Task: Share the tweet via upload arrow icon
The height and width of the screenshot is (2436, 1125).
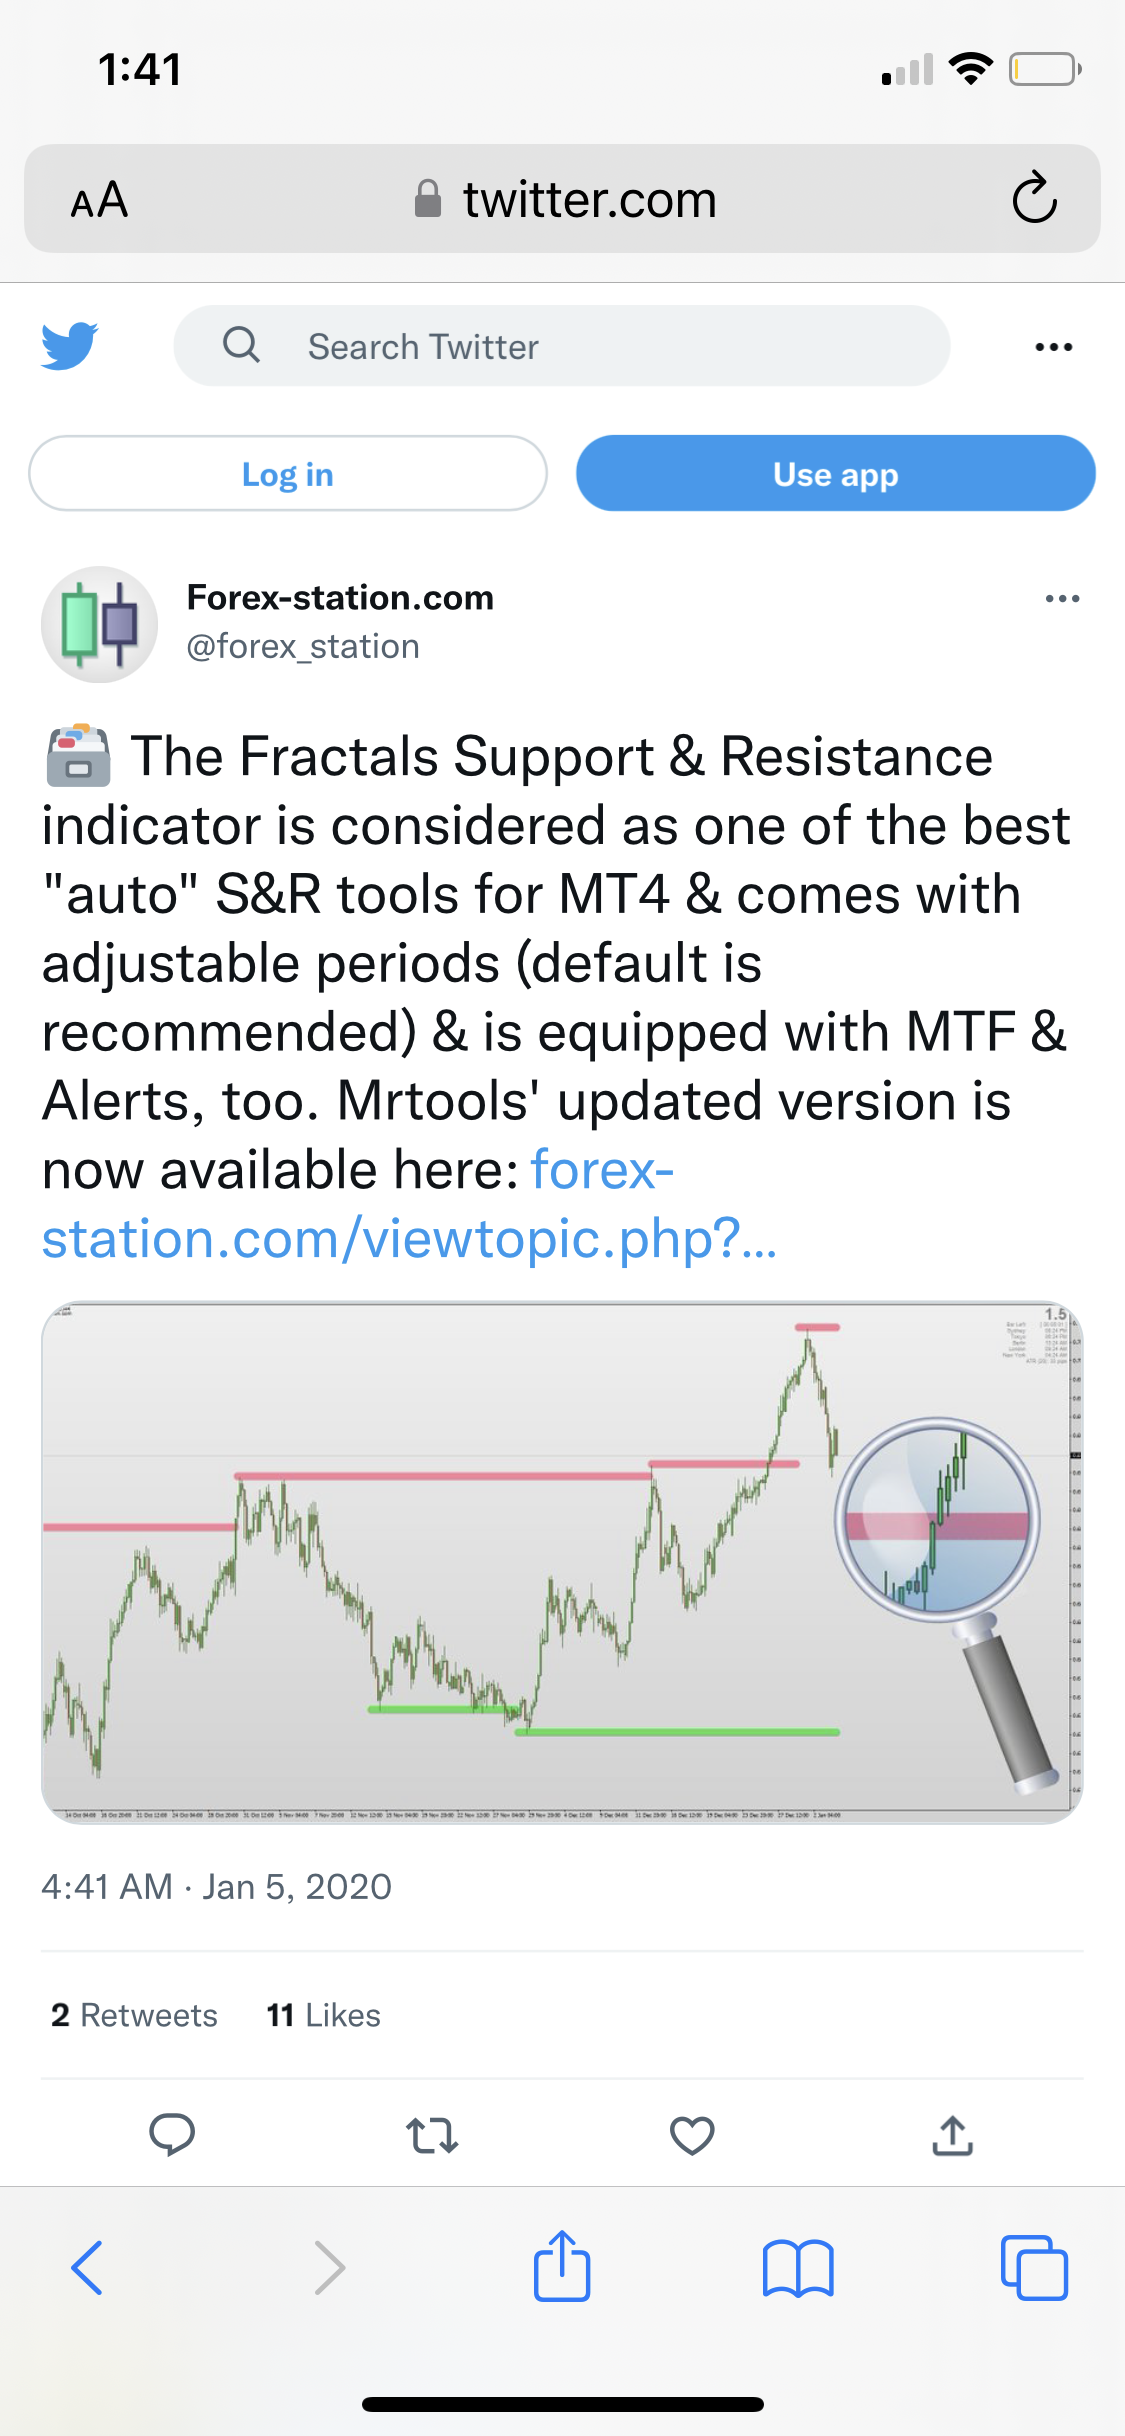Action: coord(952,2135)
